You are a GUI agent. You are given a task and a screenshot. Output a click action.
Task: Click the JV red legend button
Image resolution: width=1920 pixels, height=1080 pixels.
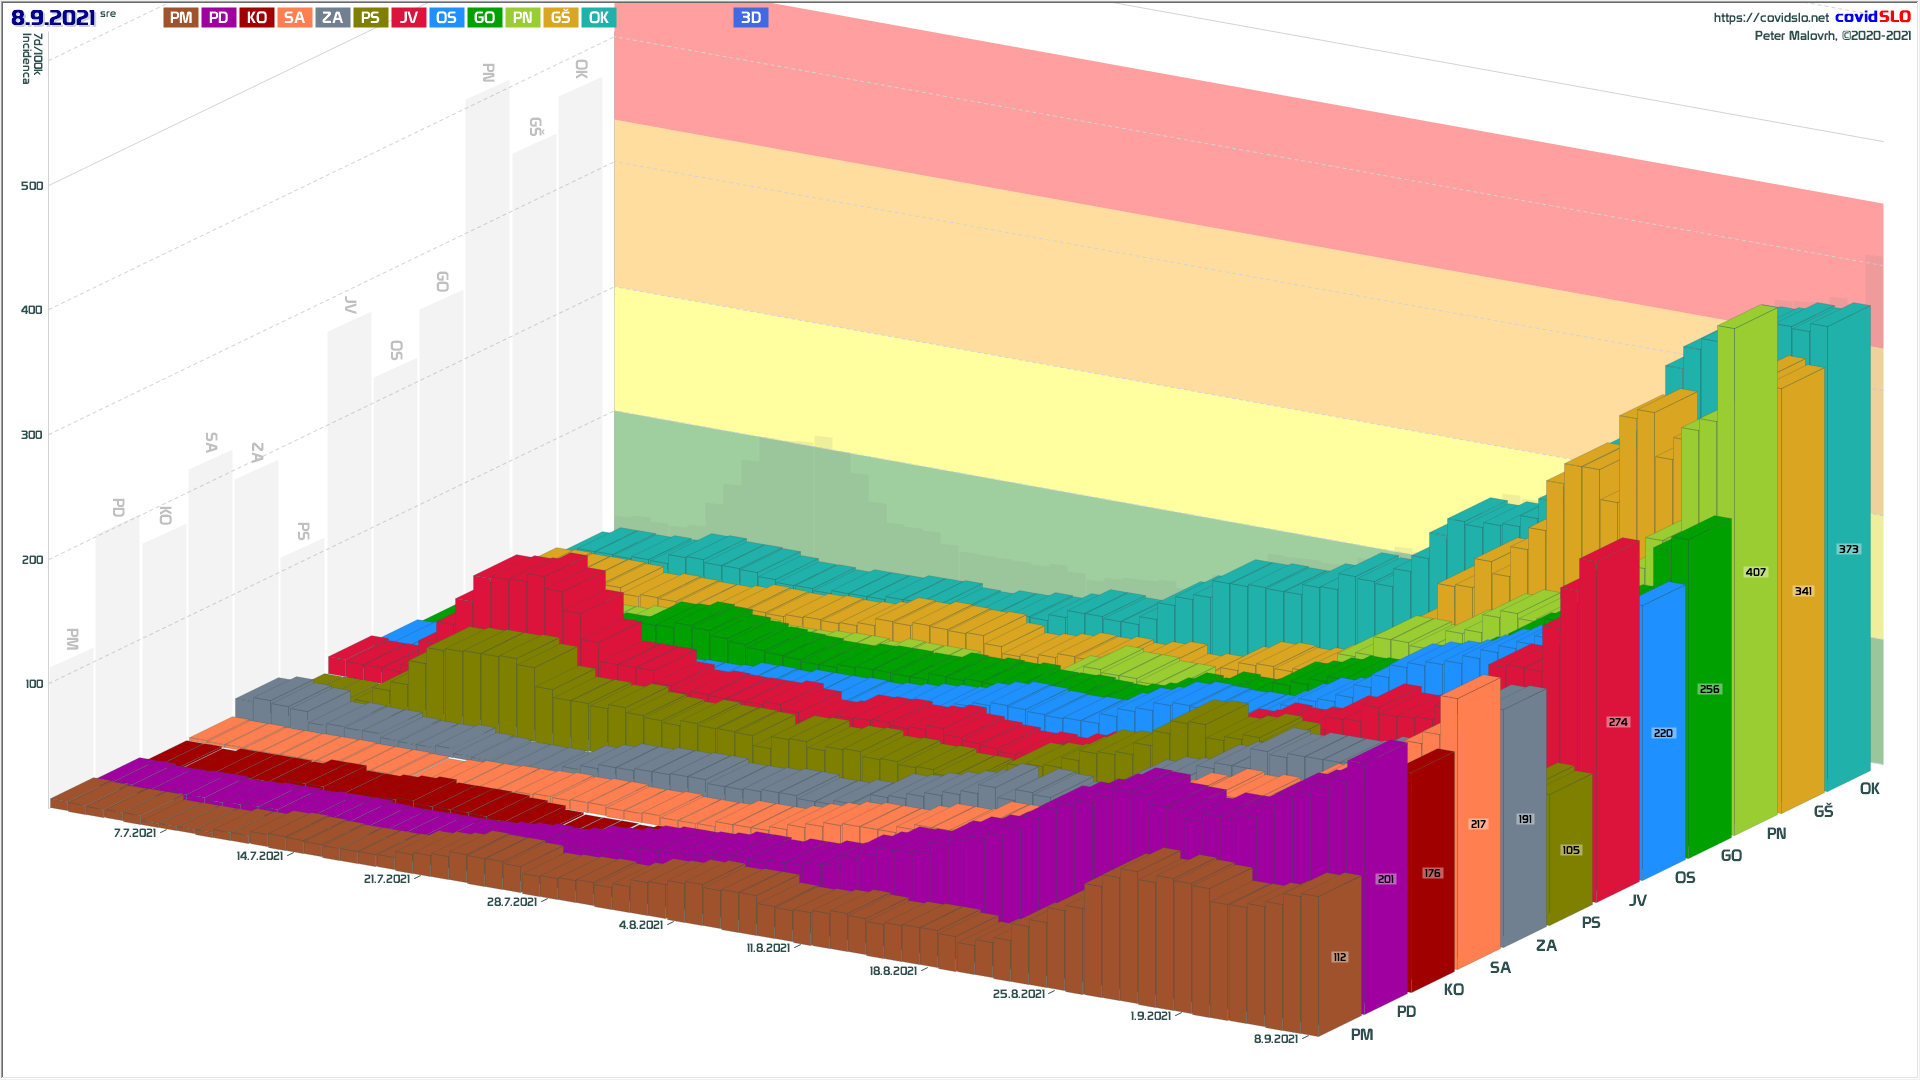(x=408, y=17)
